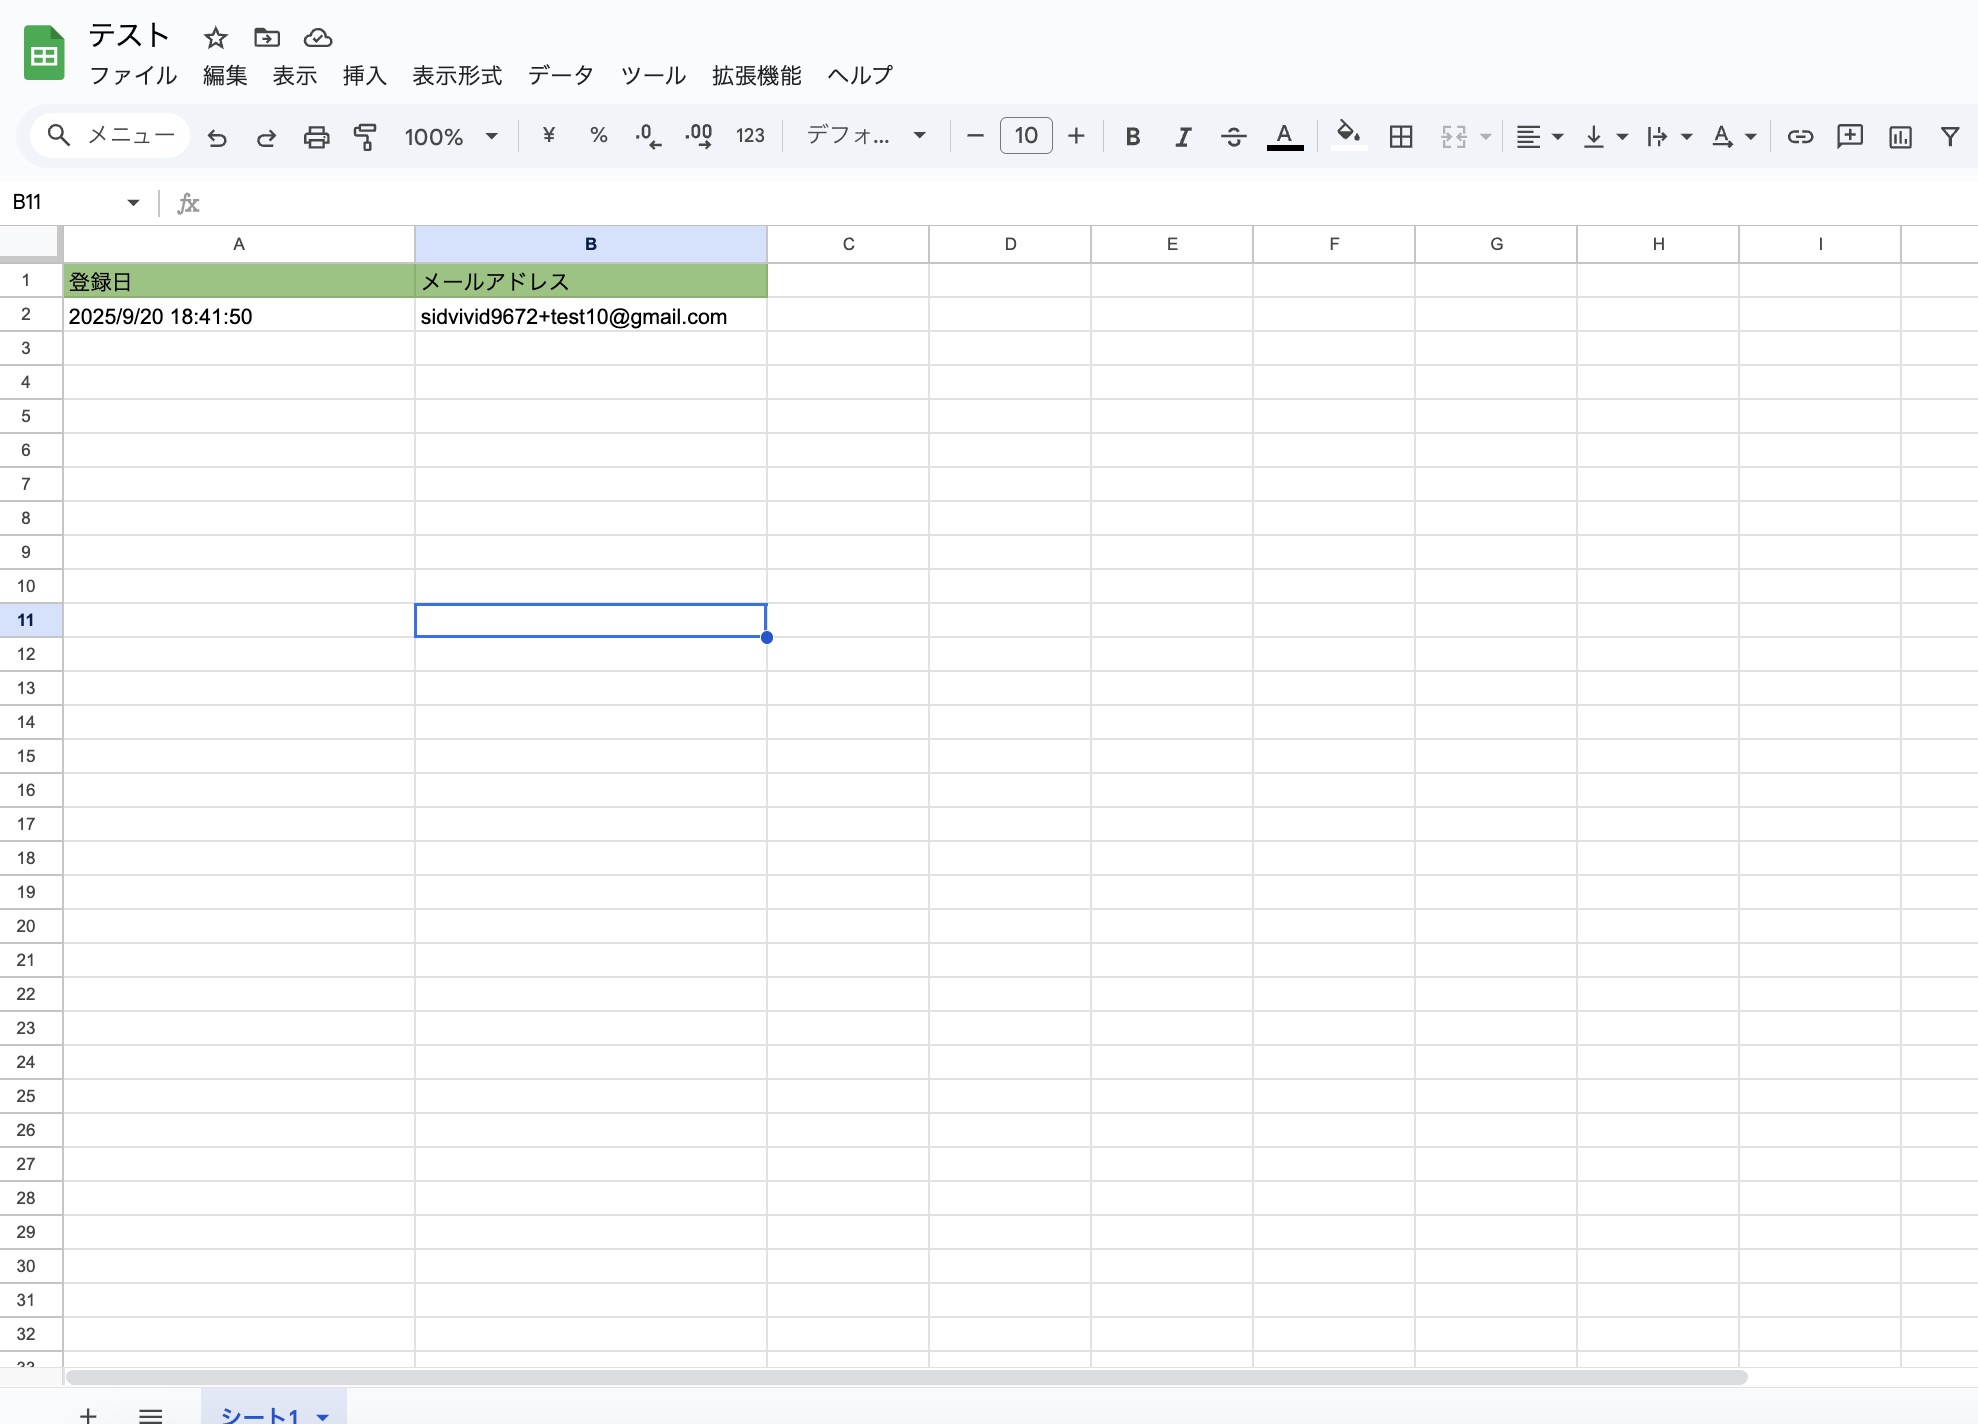The height and width of the screenshot is (1424, 1978).
Task: Toggle italic formatting
Action: 1183,137
